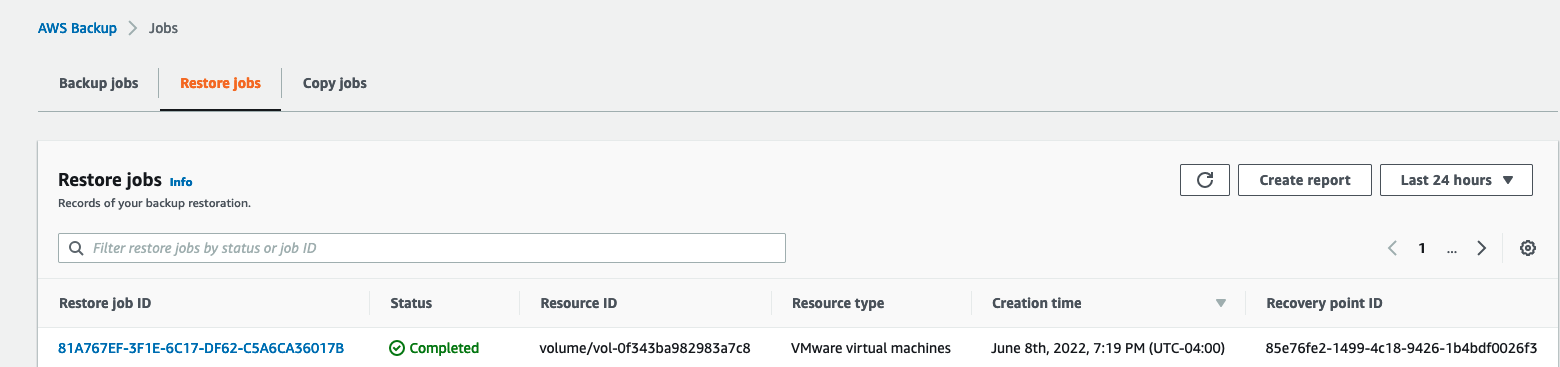Open restore job 81A767EF-3F1E-6C17-DF62-C5A6CA36017B
1560x367 pixels.
(201, 348)
